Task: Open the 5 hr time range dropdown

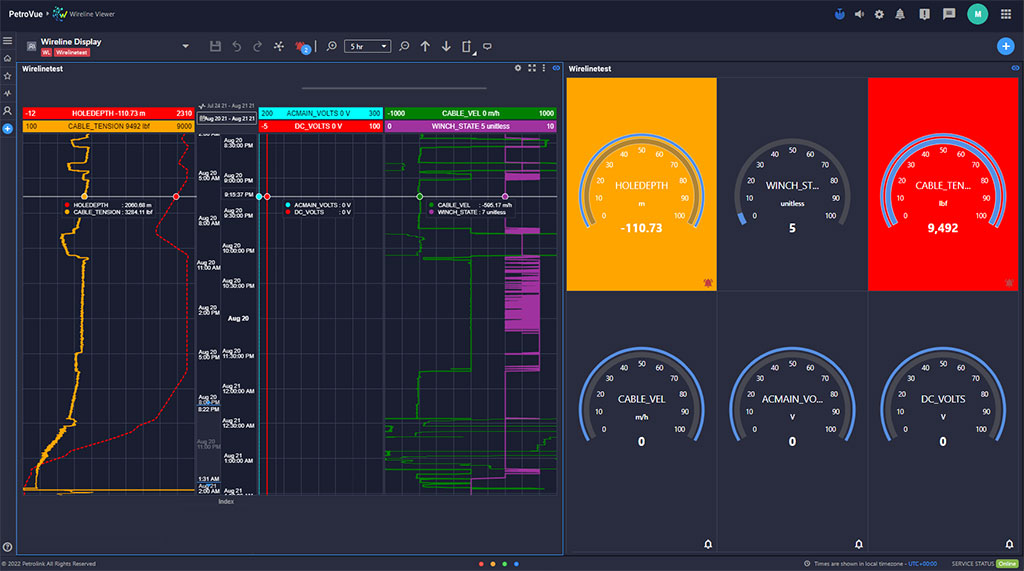Action: 367,46
